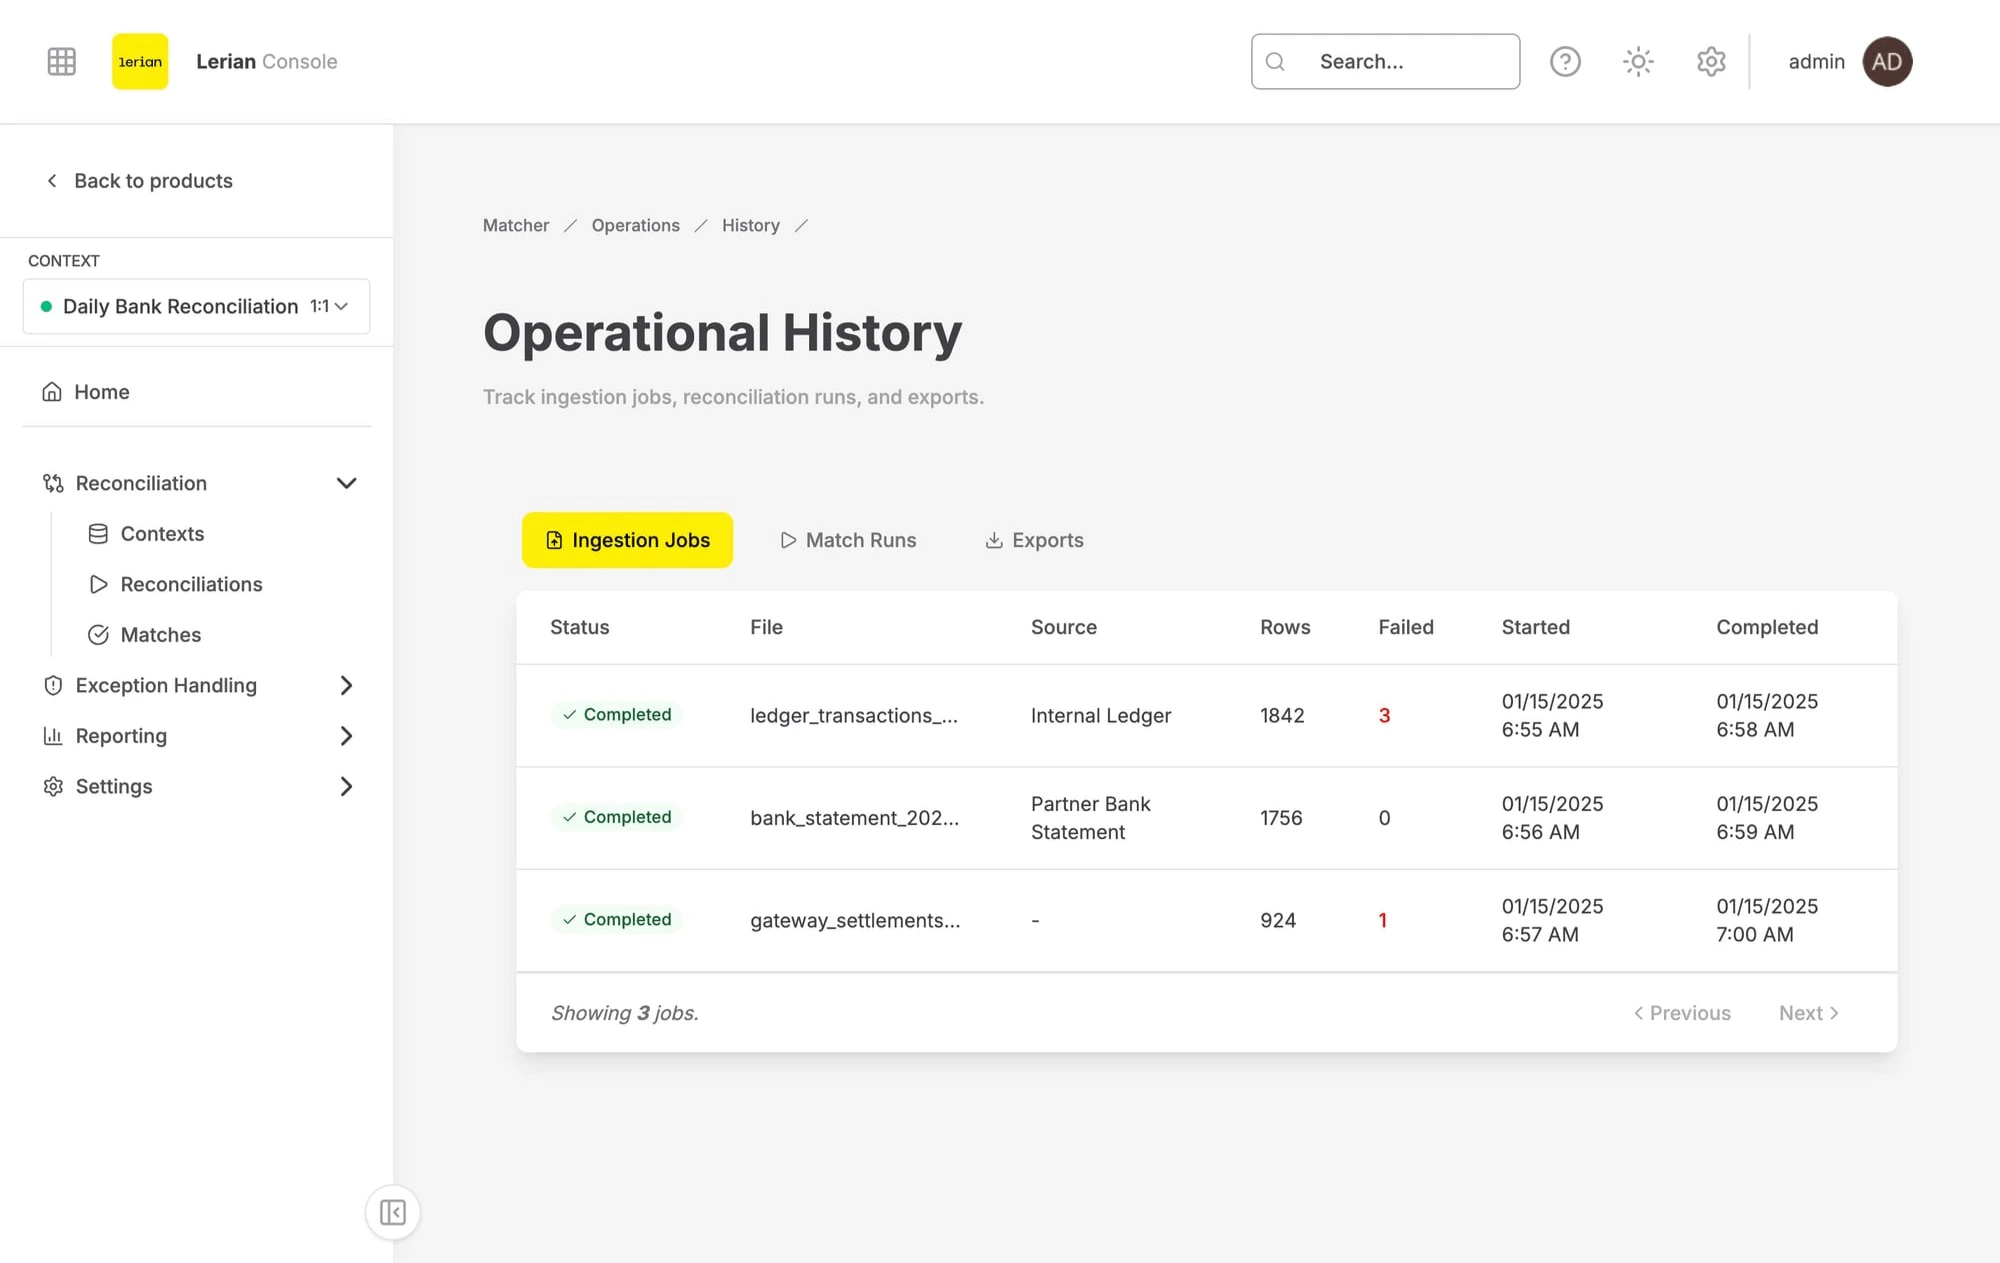Collapse the Reconciliation section chevron

(x=346, y=483)
